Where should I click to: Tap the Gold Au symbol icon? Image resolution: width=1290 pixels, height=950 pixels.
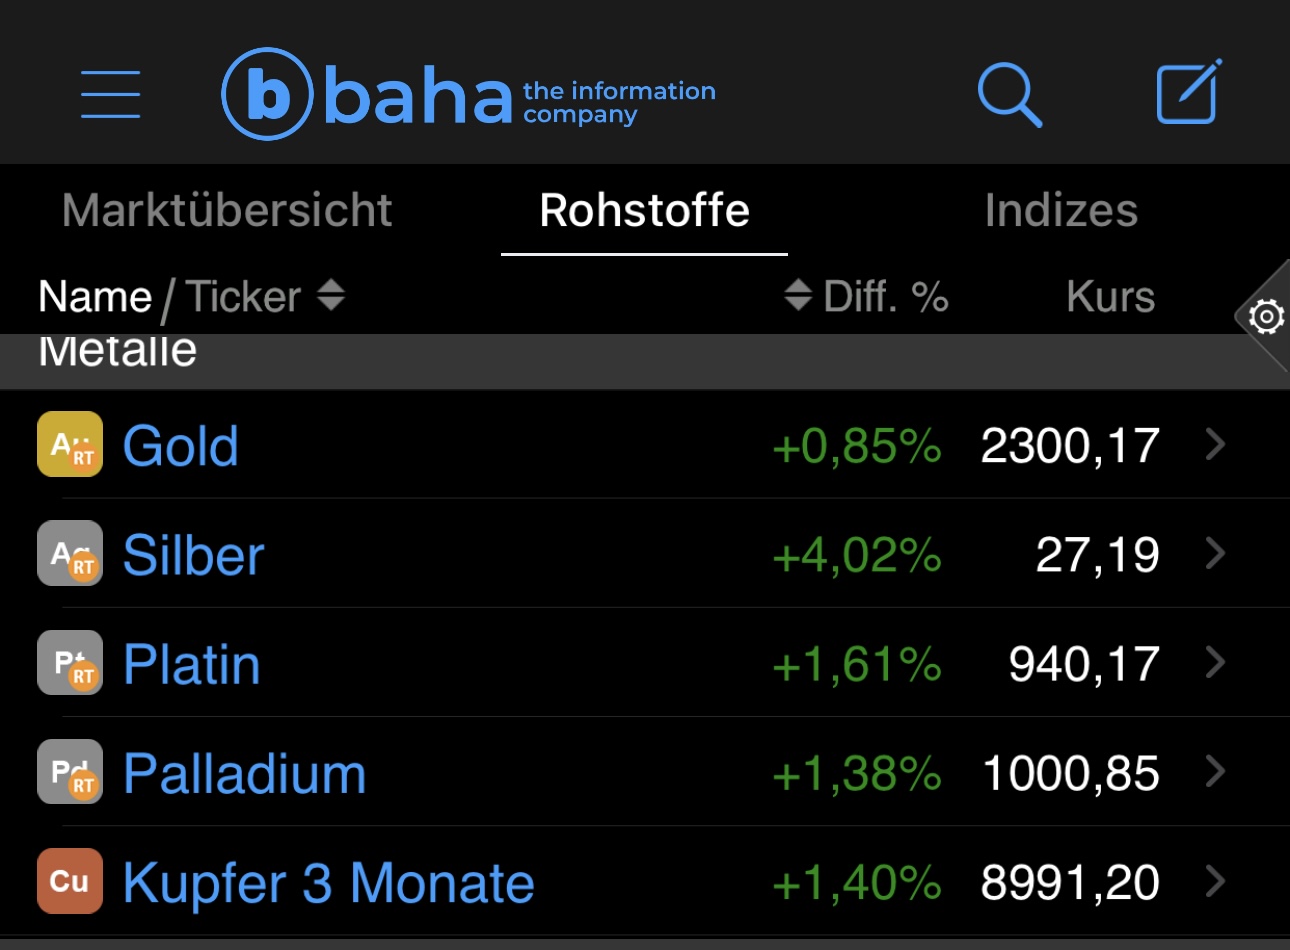click(70, 444)
